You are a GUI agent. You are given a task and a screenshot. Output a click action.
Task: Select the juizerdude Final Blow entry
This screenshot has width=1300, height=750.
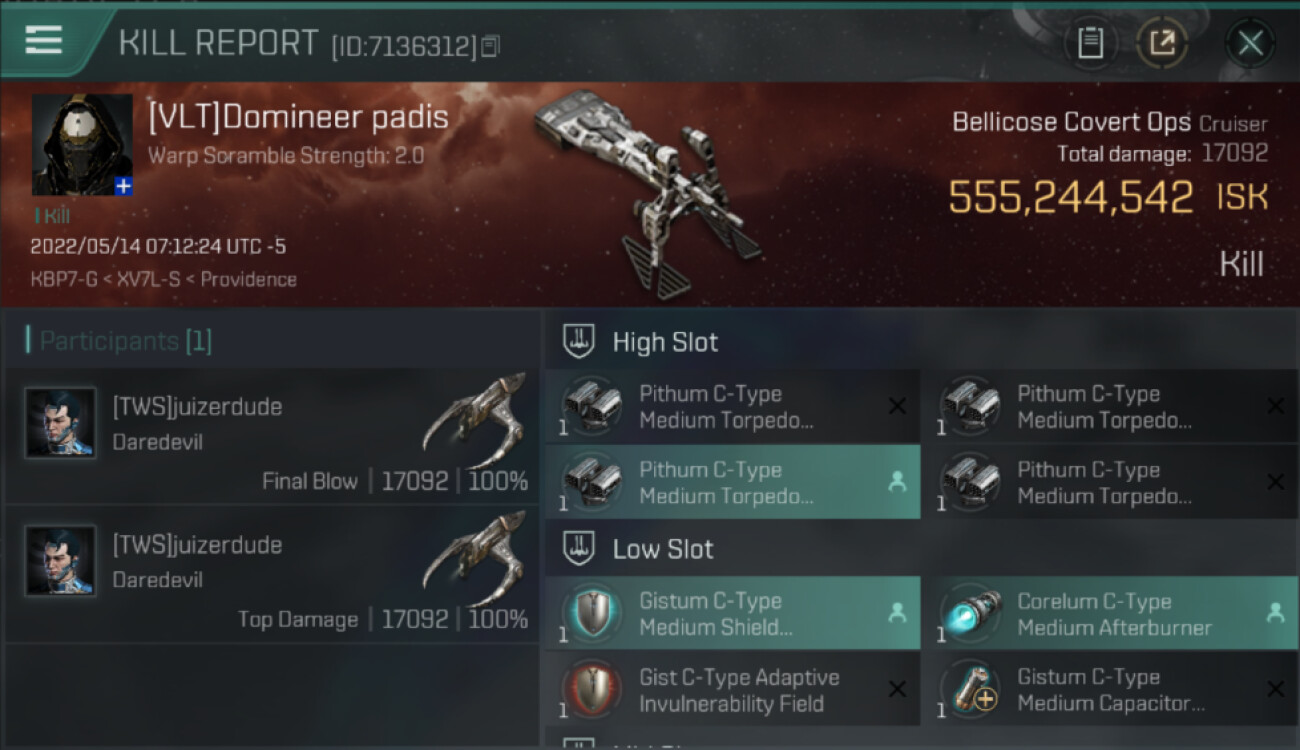[272, 435]
